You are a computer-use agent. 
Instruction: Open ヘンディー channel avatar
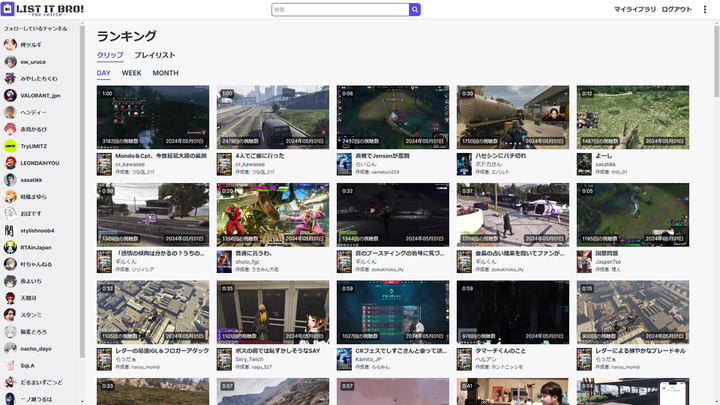[10, 112]
